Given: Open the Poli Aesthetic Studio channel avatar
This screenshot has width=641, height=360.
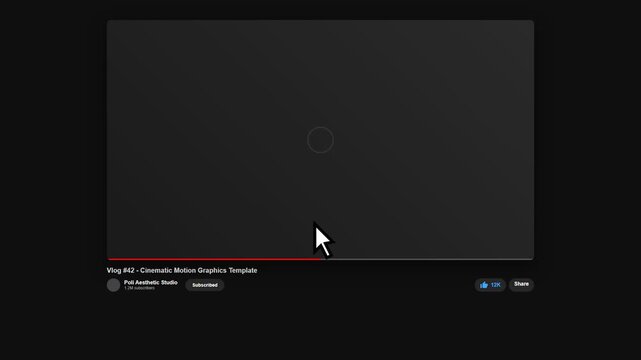Looking at the screenshot, I should click(x=113, y=285).
